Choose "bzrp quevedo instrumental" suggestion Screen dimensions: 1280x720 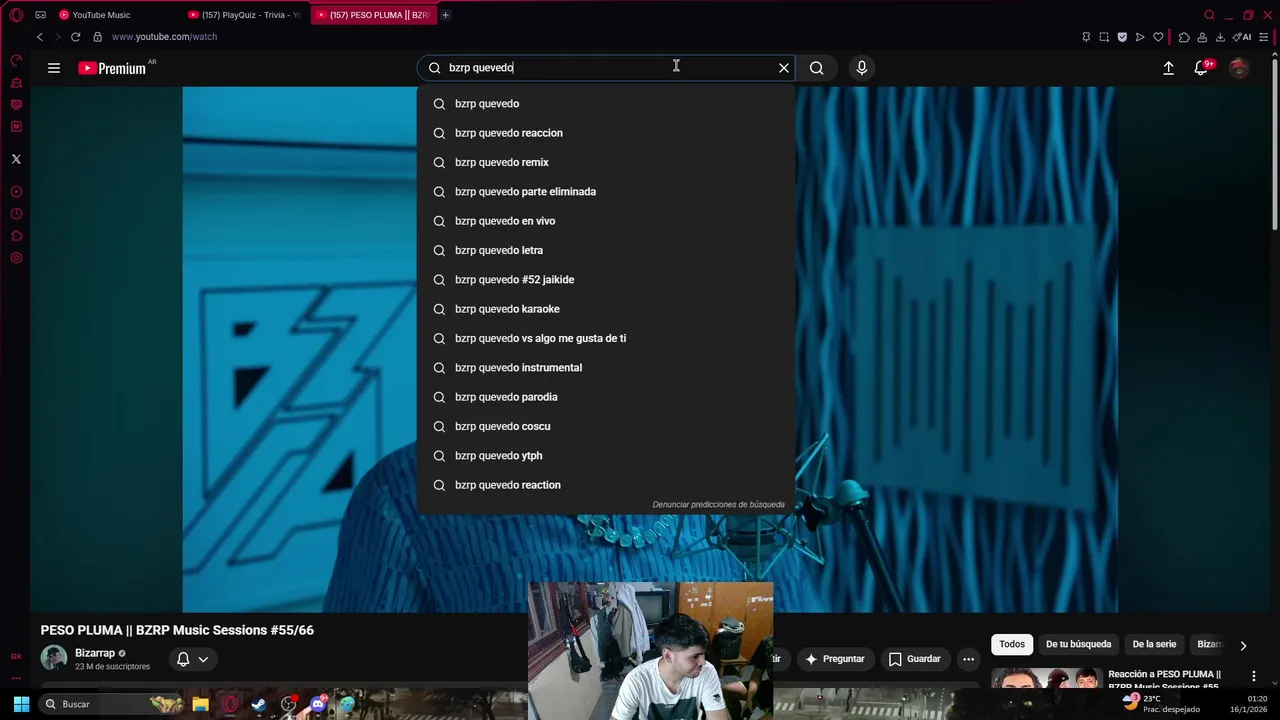point(606,367)
